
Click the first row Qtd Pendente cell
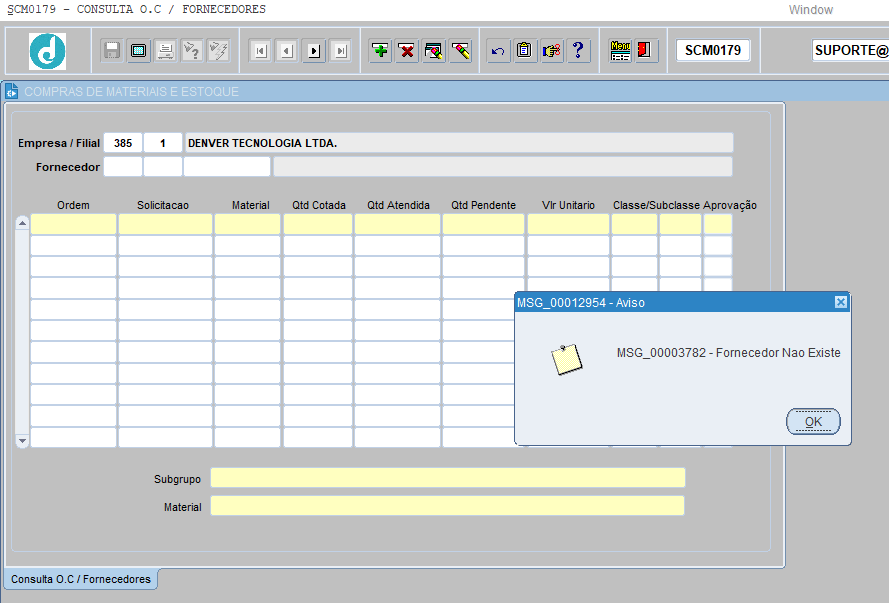(x=484, y=224)
